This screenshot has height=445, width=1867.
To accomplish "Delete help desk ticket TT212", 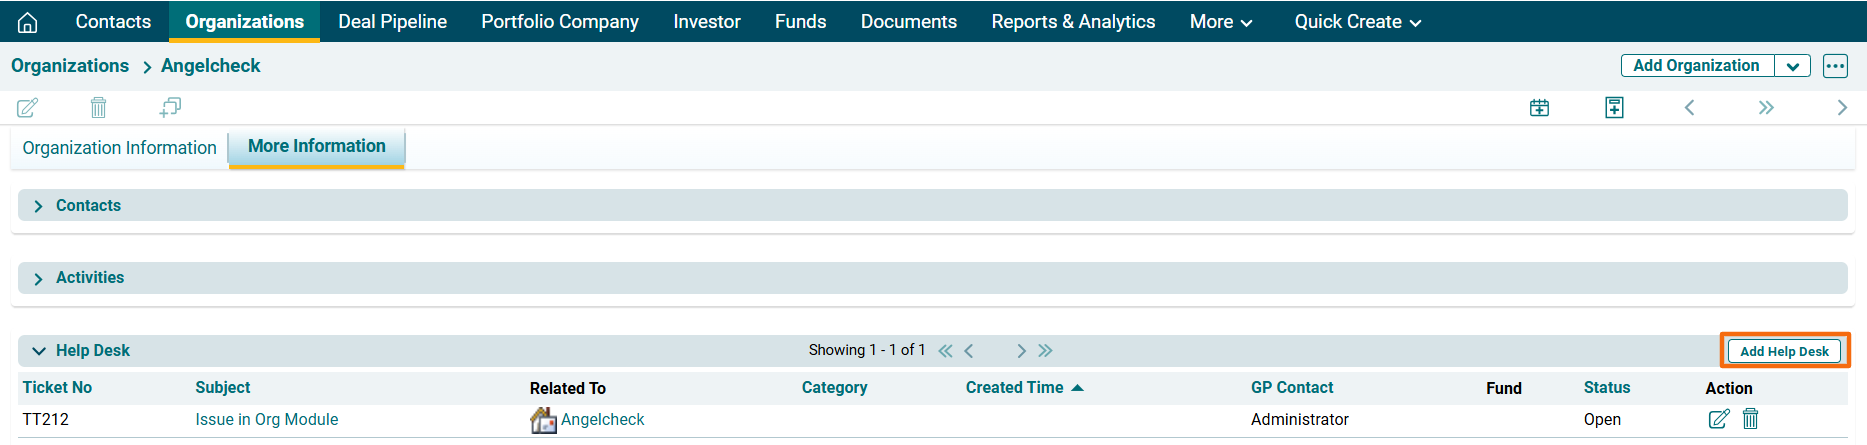I will click(1750, 419).
